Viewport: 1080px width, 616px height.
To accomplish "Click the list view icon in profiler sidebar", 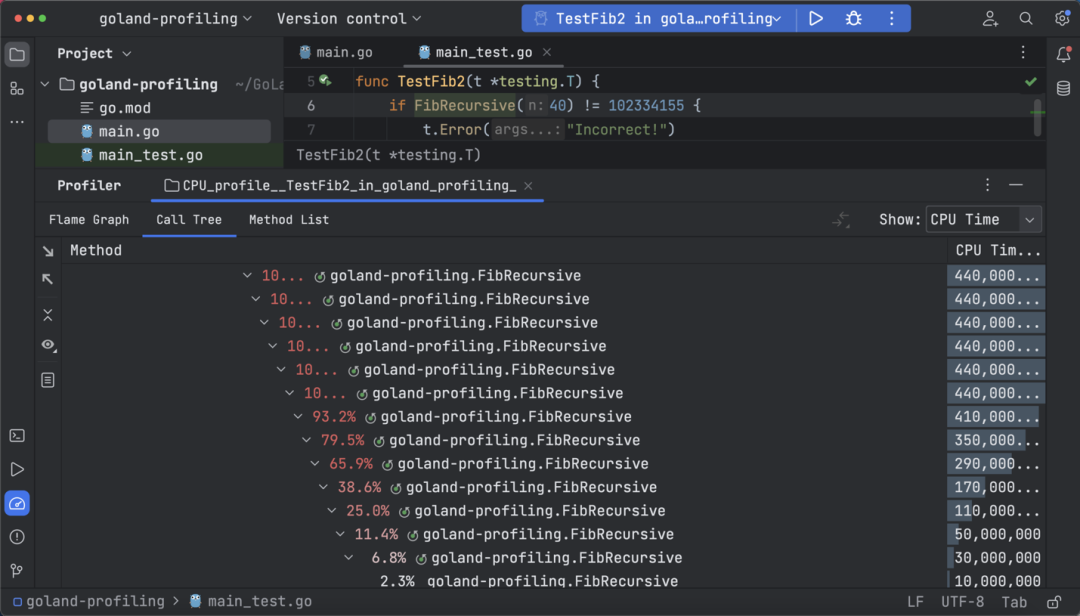I will point(48,380).
